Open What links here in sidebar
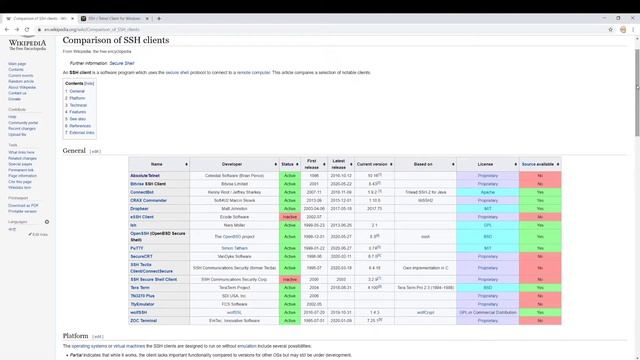 (21, 152)
